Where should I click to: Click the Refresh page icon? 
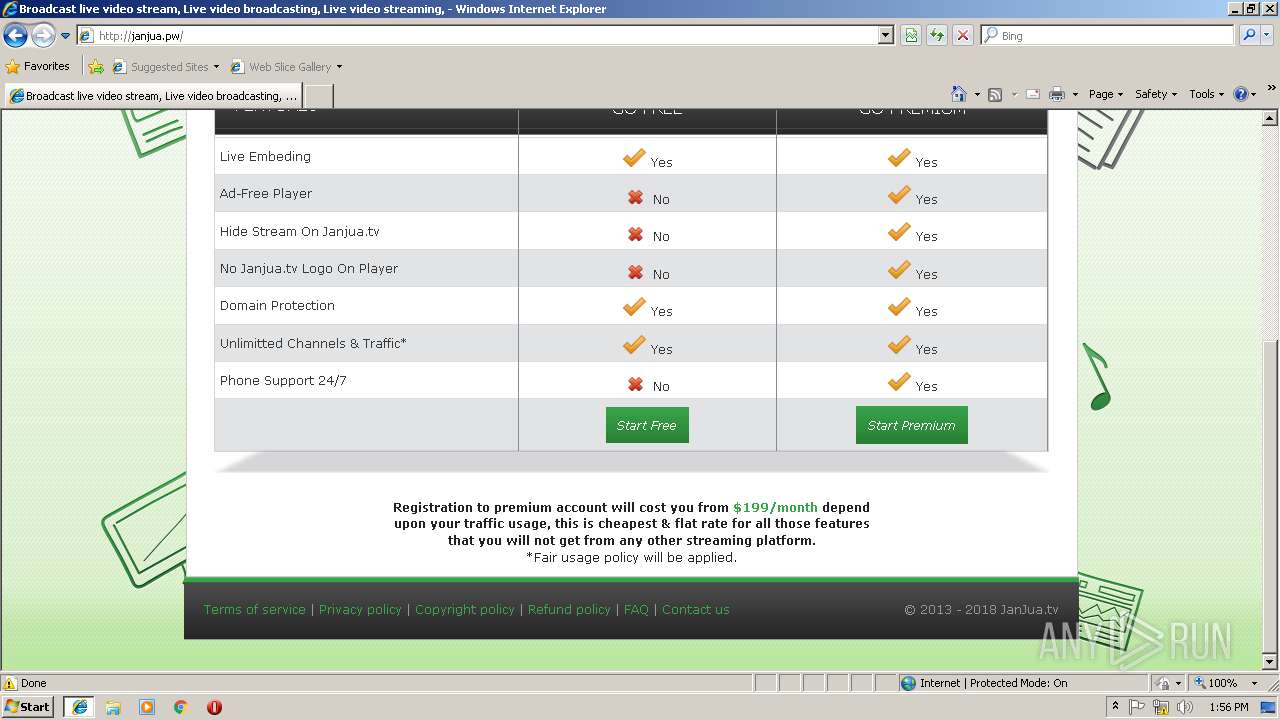(937, 35)
